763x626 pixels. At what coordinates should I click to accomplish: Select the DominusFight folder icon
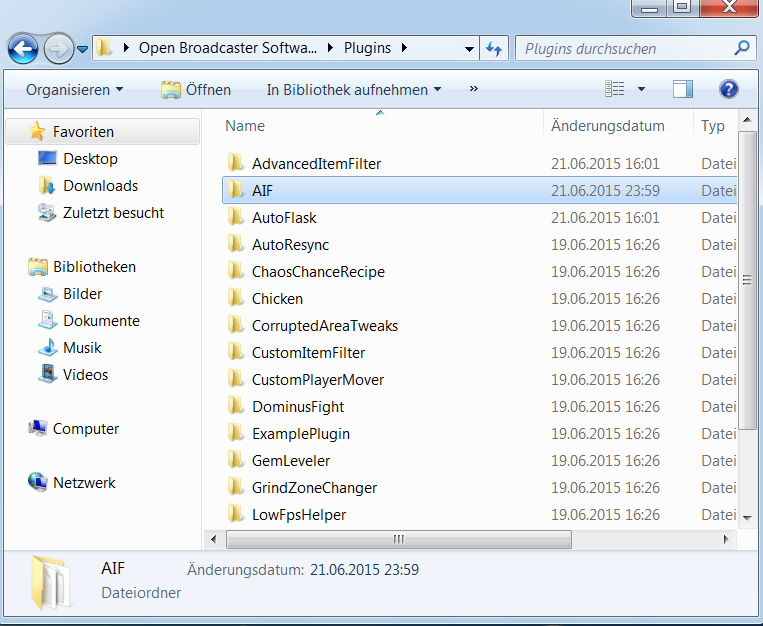(236, 406)
